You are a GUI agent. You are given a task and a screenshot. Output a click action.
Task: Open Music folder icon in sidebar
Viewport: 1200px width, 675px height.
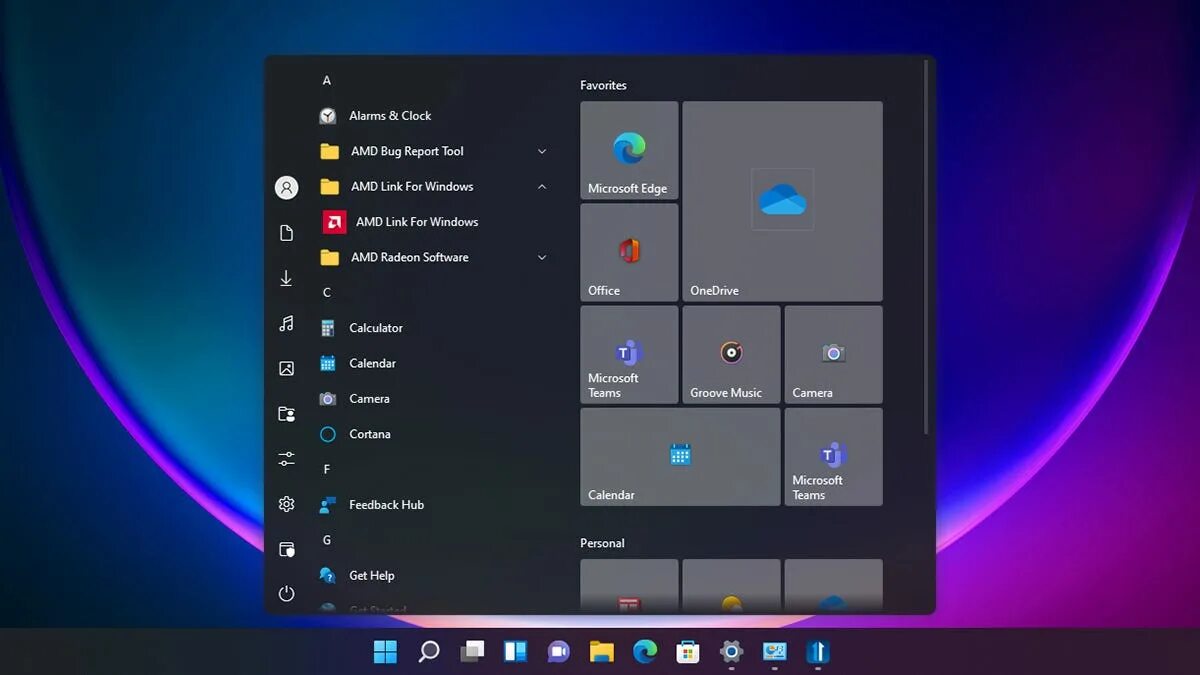point(286,323)
